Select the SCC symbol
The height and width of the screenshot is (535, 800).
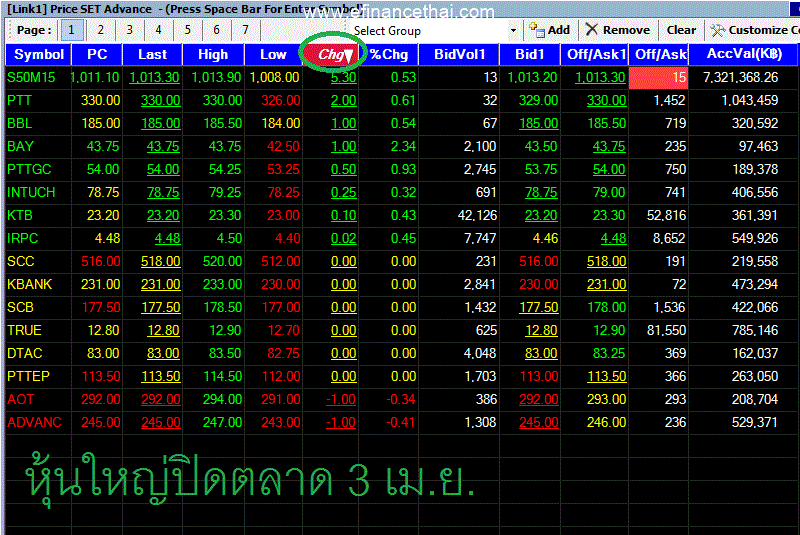point(20,261)
